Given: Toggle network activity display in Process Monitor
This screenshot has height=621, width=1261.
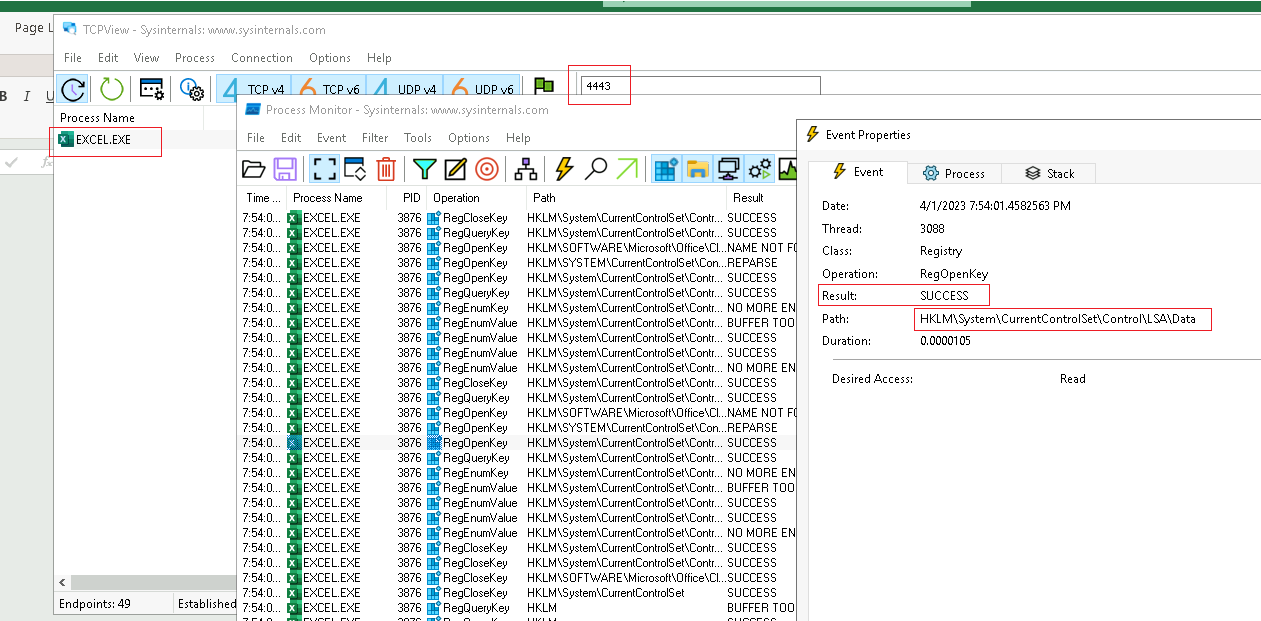Looking at the screenshot, I should [x=729, y=169].
